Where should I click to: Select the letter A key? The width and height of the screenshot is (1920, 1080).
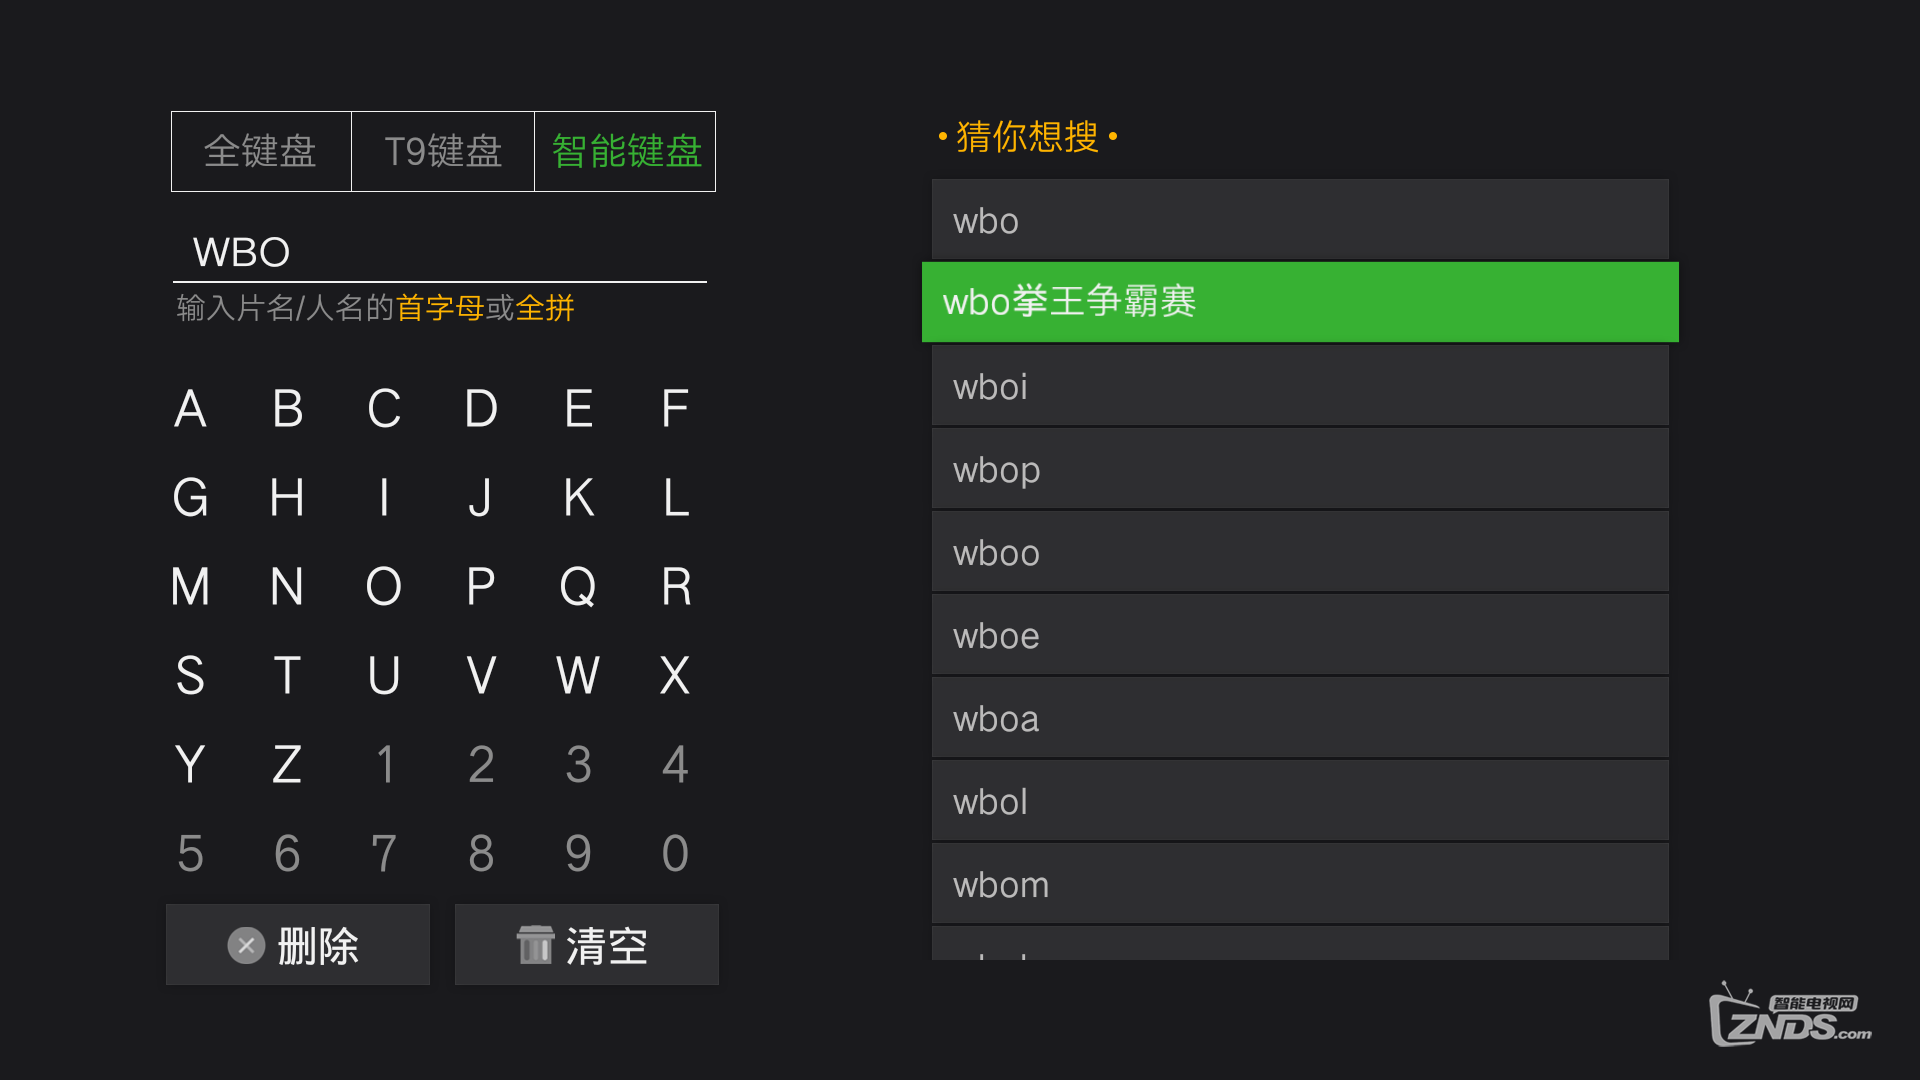tap(190, 409)
